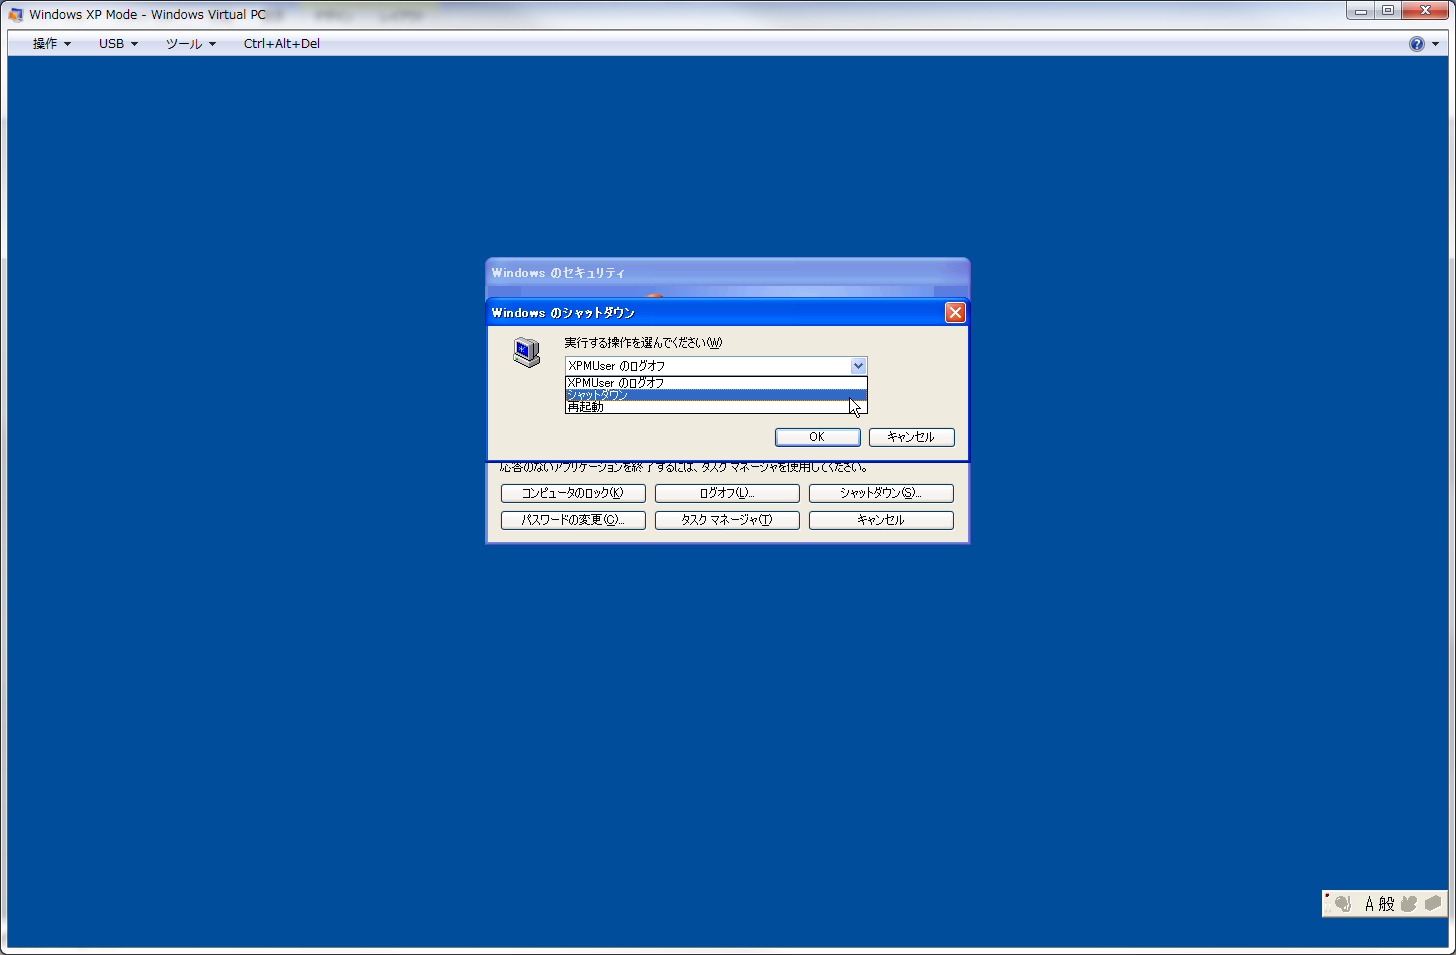1456x955 pixels.
Task: Click シャットダウン(S) in the Security dialog
Action: tap(881, 493)
